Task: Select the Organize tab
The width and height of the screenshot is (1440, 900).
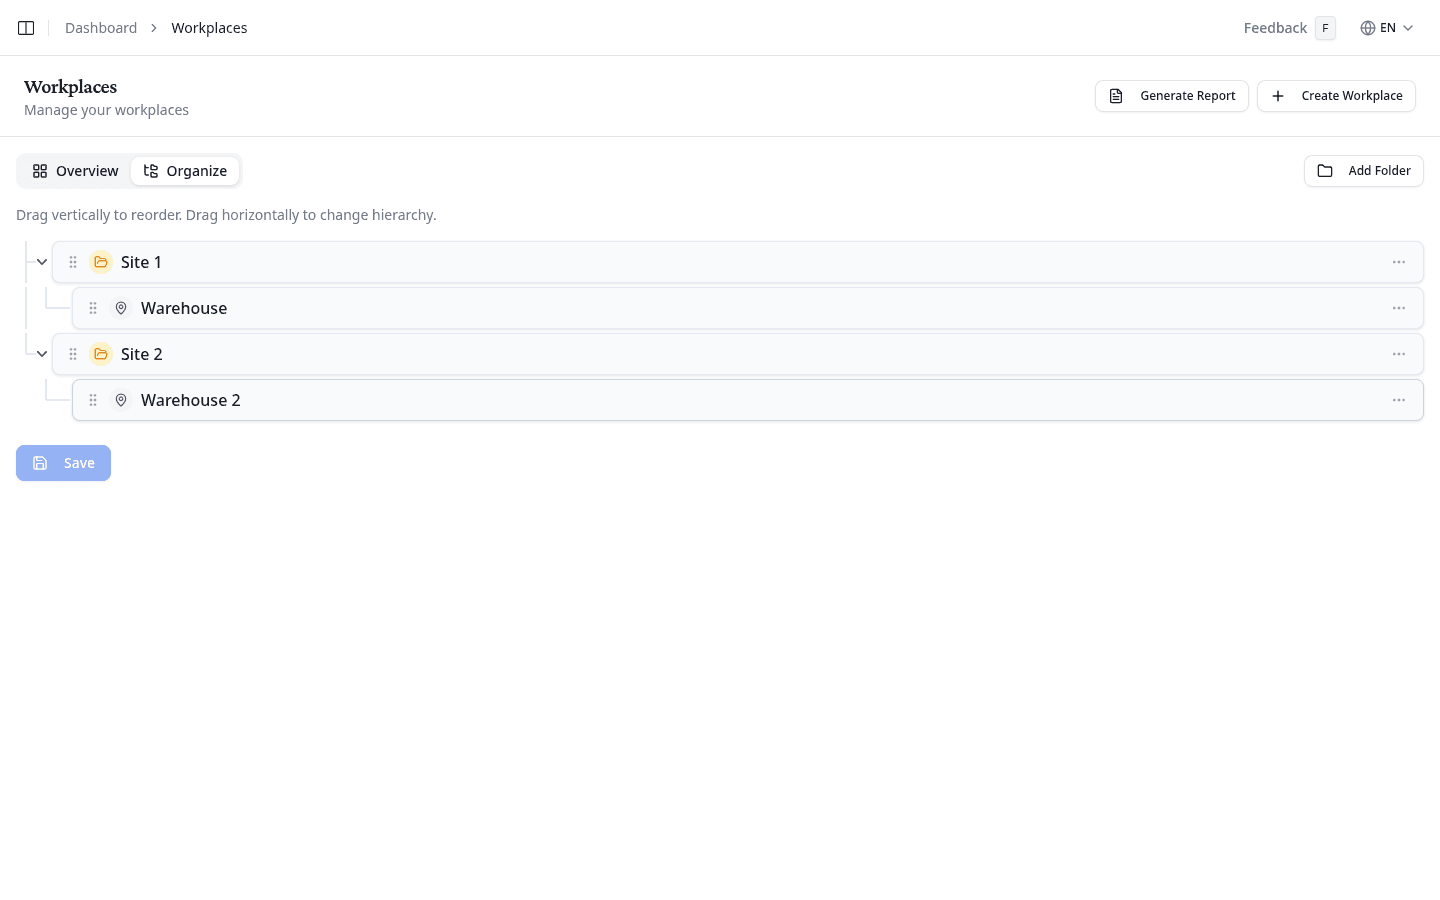Action: (x=185, y=170)
